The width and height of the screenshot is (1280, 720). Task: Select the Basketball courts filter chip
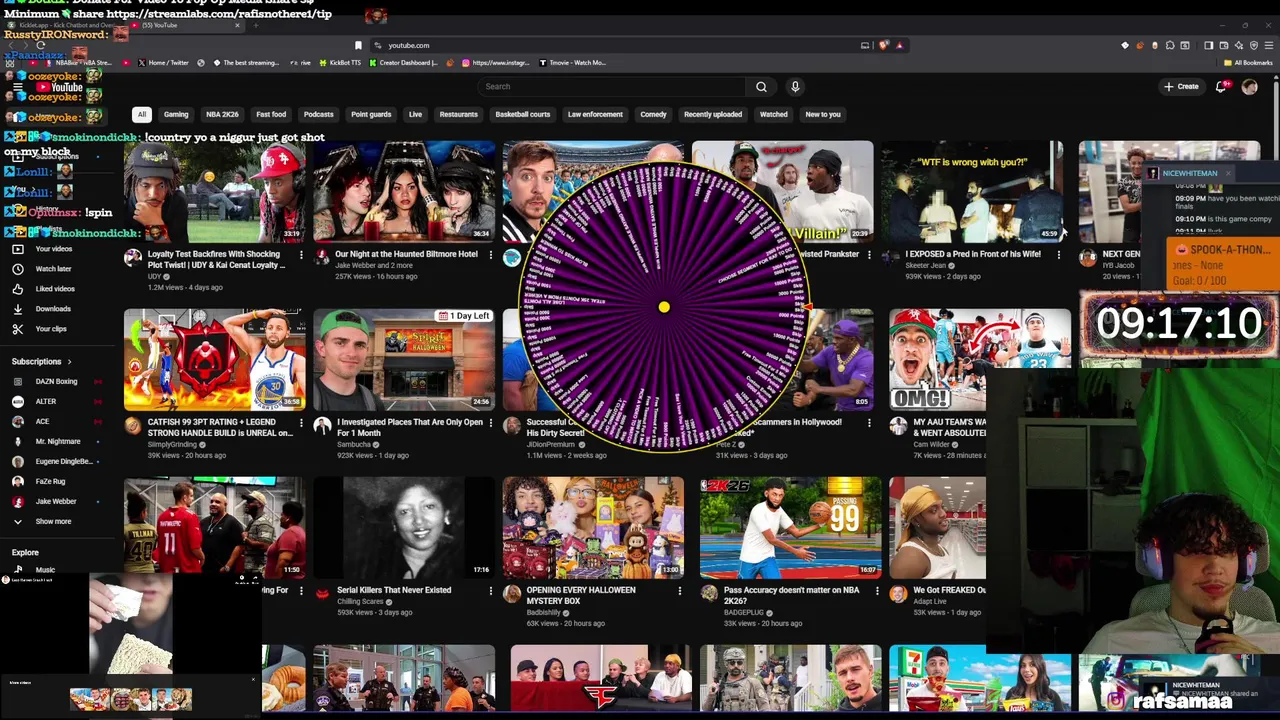point(523,114)
